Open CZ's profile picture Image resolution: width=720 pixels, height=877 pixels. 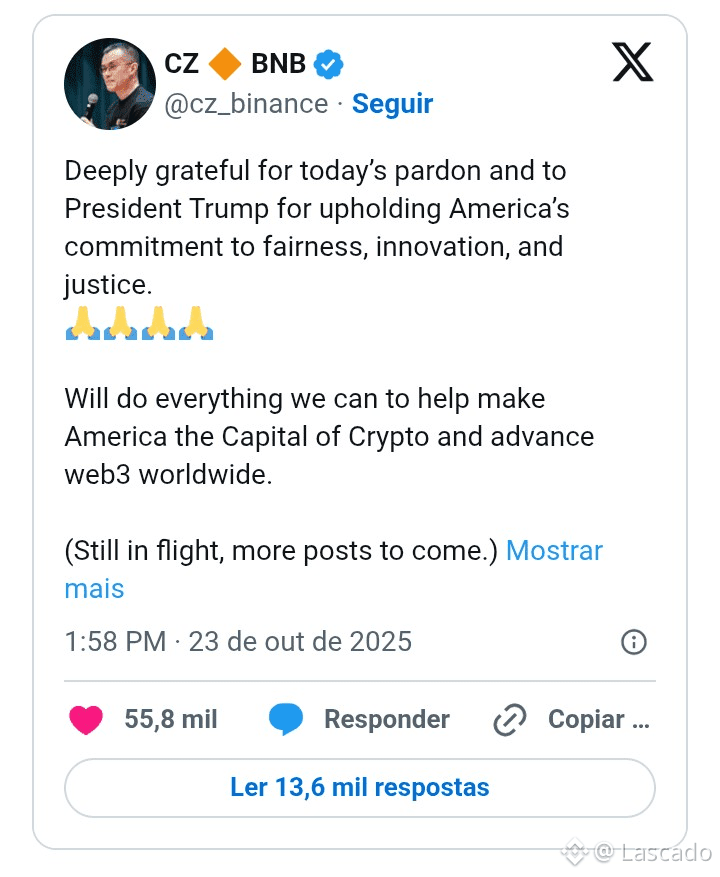tap(109, 84)
